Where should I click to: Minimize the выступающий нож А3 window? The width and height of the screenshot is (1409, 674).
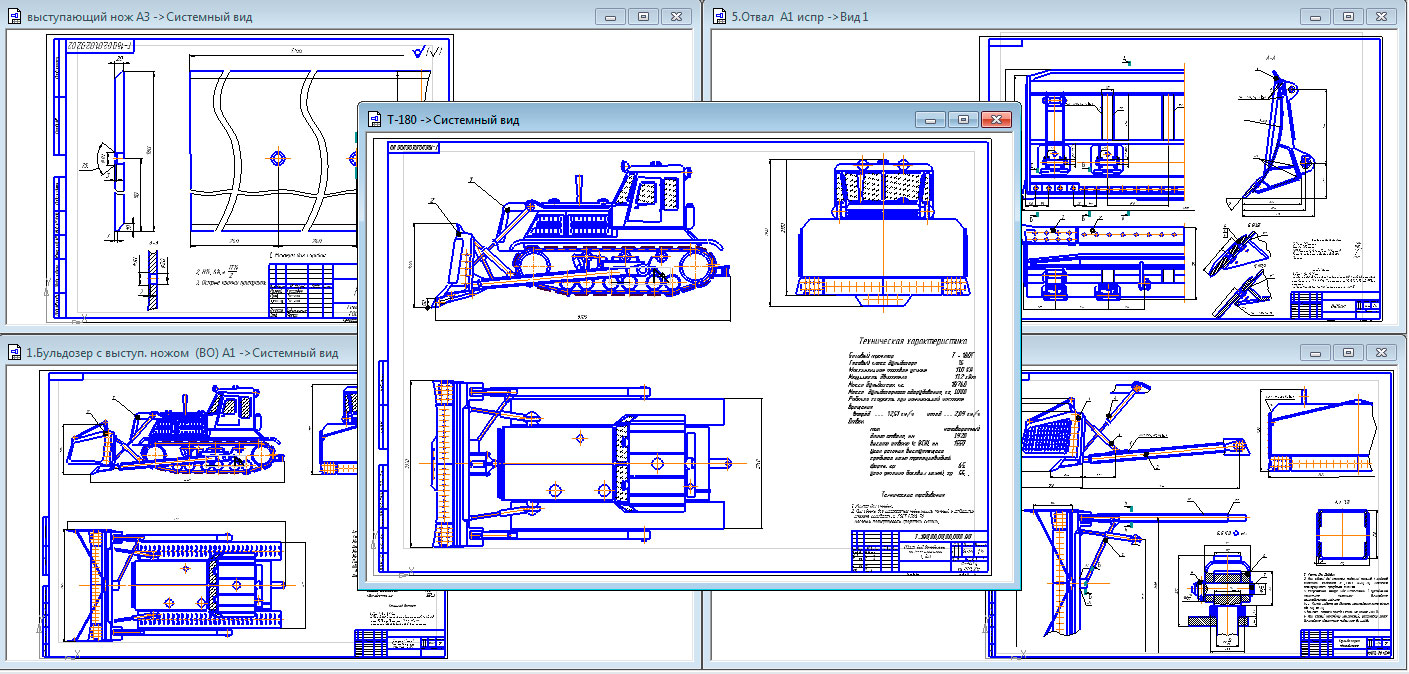click(x=610, y=17)
